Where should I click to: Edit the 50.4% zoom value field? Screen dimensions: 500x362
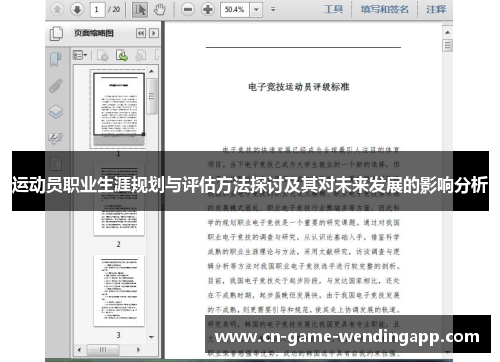point(235,9)
